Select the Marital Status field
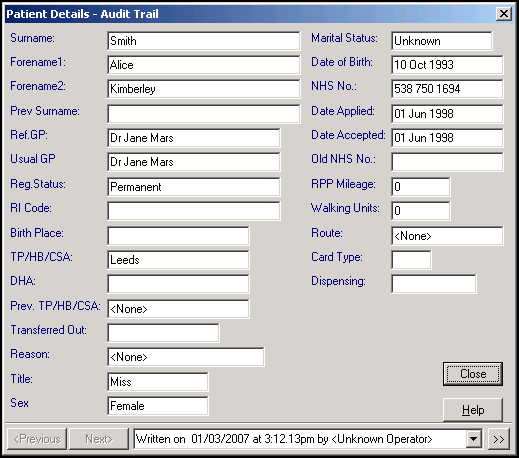This screenshot has width=519, height=458. [442, 41]
